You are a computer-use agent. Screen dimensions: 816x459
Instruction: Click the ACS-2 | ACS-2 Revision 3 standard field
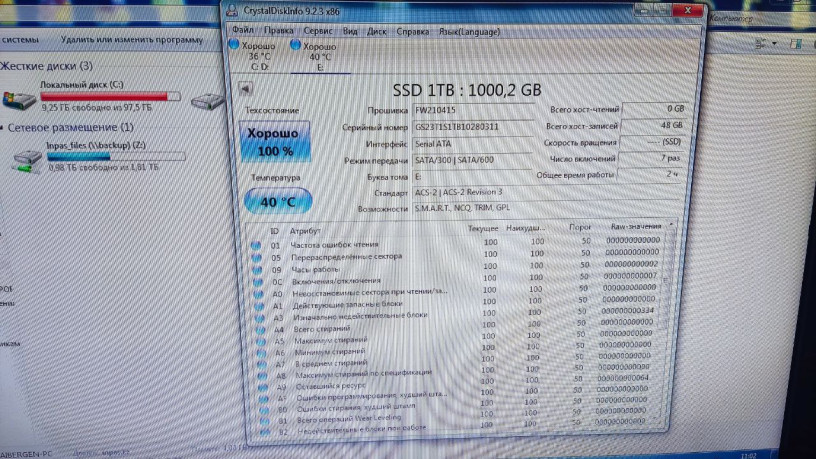[x=546, y=192]
